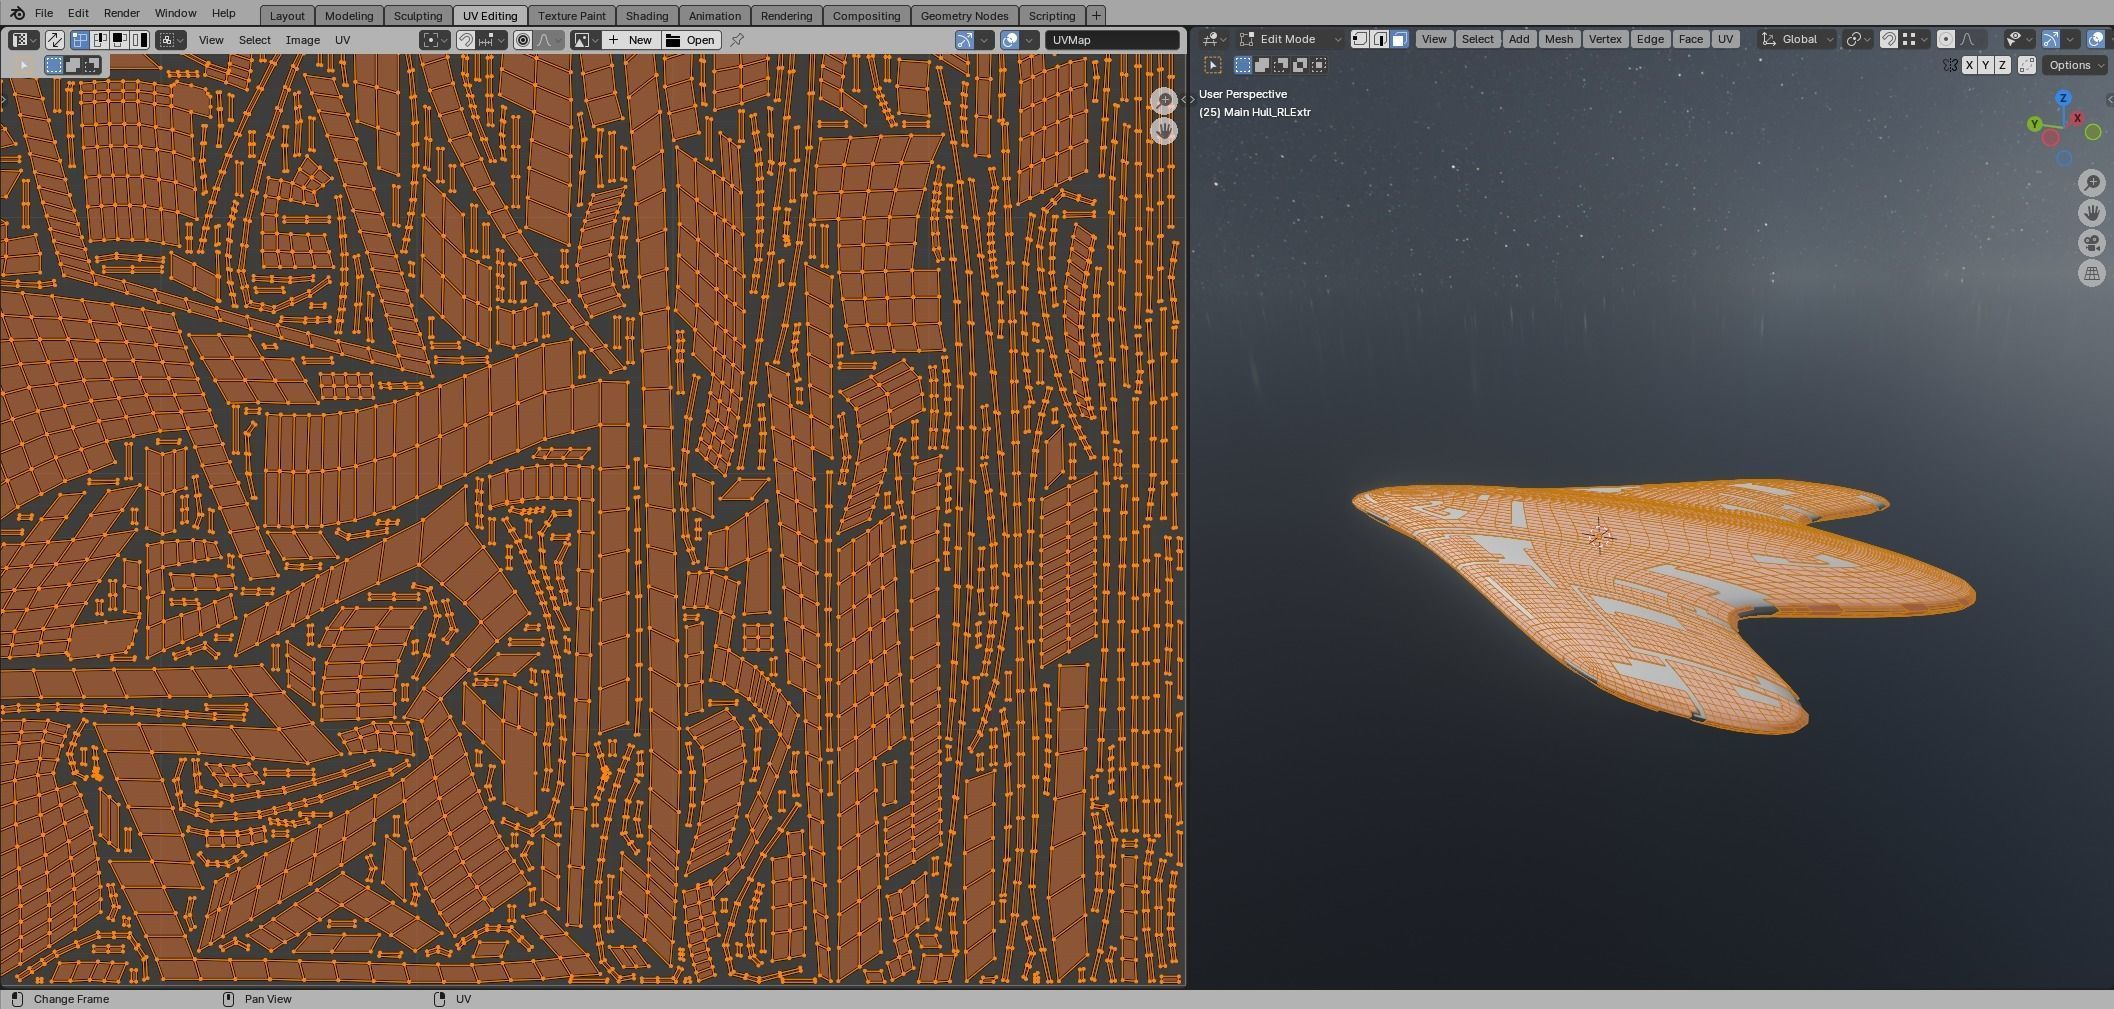Toggle UV sync selection icon

pyautogui.click(x=54, y=40)
